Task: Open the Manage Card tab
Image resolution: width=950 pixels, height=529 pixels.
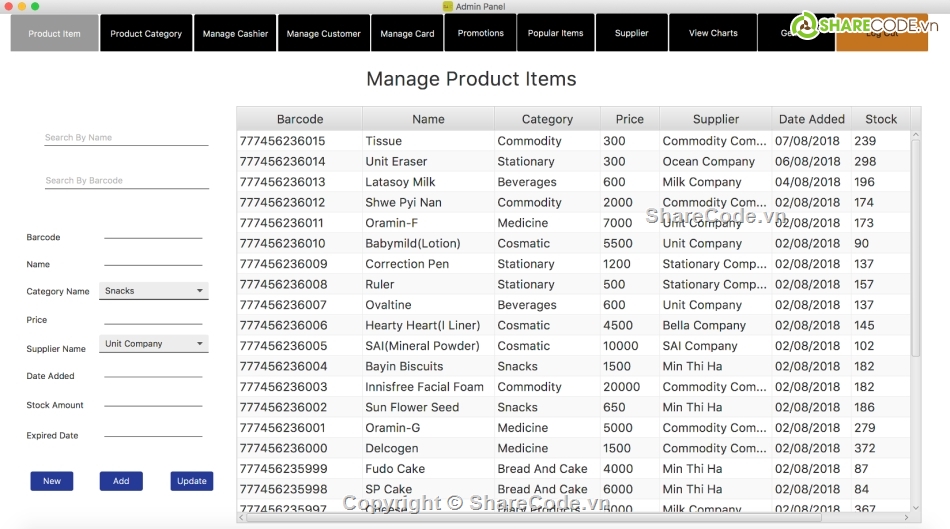Action: [407, 33]
